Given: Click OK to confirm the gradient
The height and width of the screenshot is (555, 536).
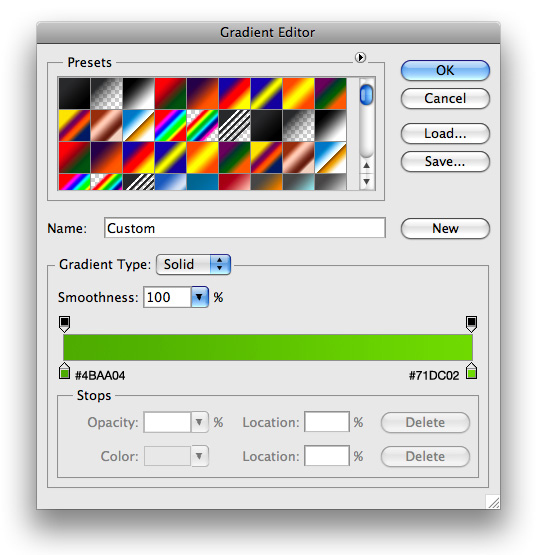Looking at the screenshot, I should [445, 70].
